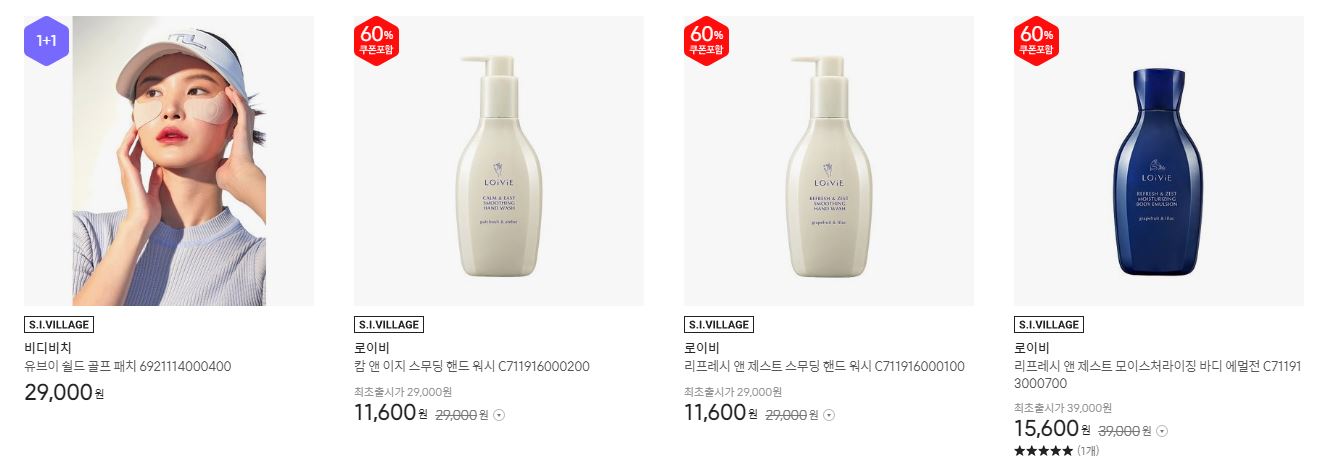
Task: Click S.I.VILLAGE tag under Calm & Easy hand wash
Action: (x=389, y=325)
